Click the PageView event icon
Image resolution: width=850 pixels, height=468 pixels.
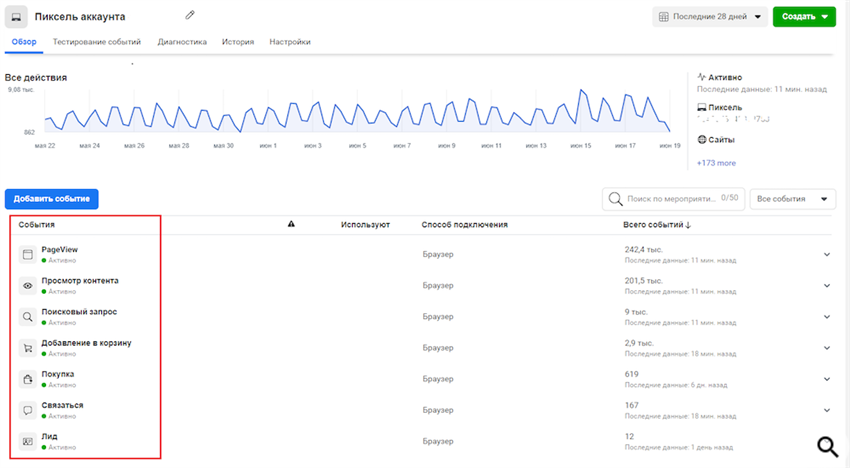[x=27, y=254]
